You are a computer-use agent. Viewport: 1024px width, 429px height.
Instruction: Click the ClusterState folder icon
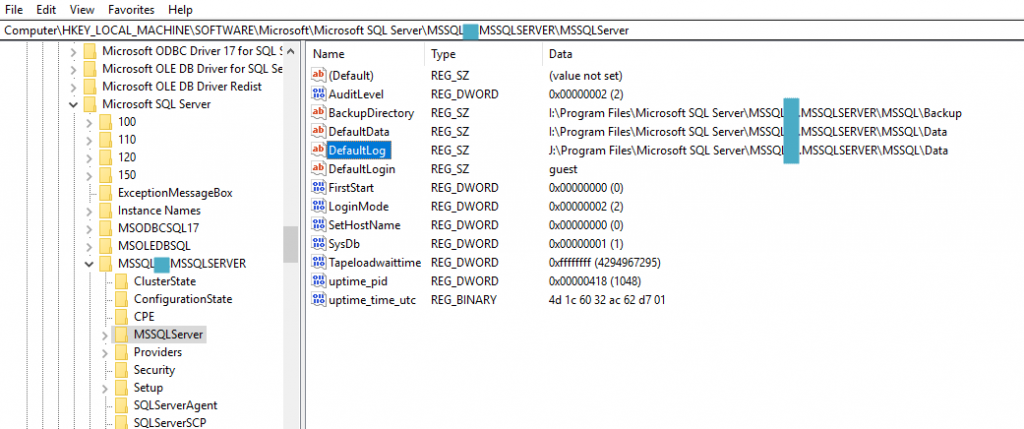tap(121, 281)
